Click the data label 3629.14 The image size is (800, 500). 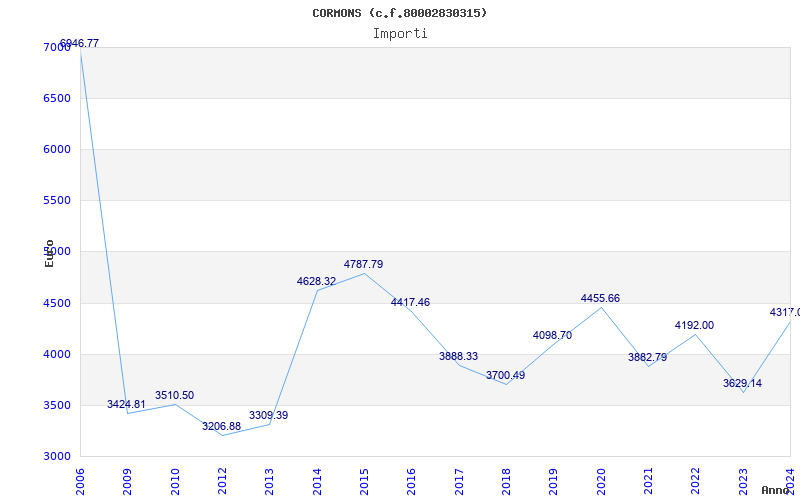tap(742, 383)
